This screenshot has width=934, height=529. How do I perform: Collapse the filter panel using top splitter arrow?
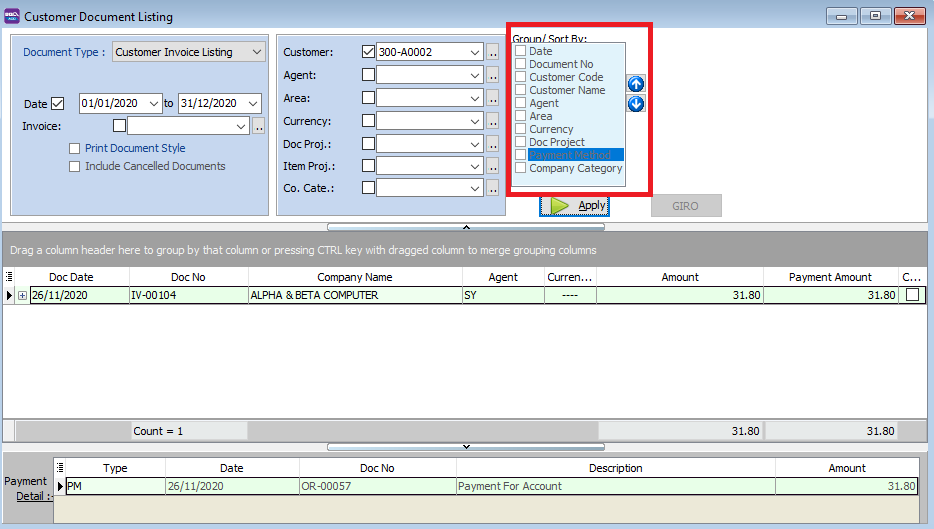[466, 227]
